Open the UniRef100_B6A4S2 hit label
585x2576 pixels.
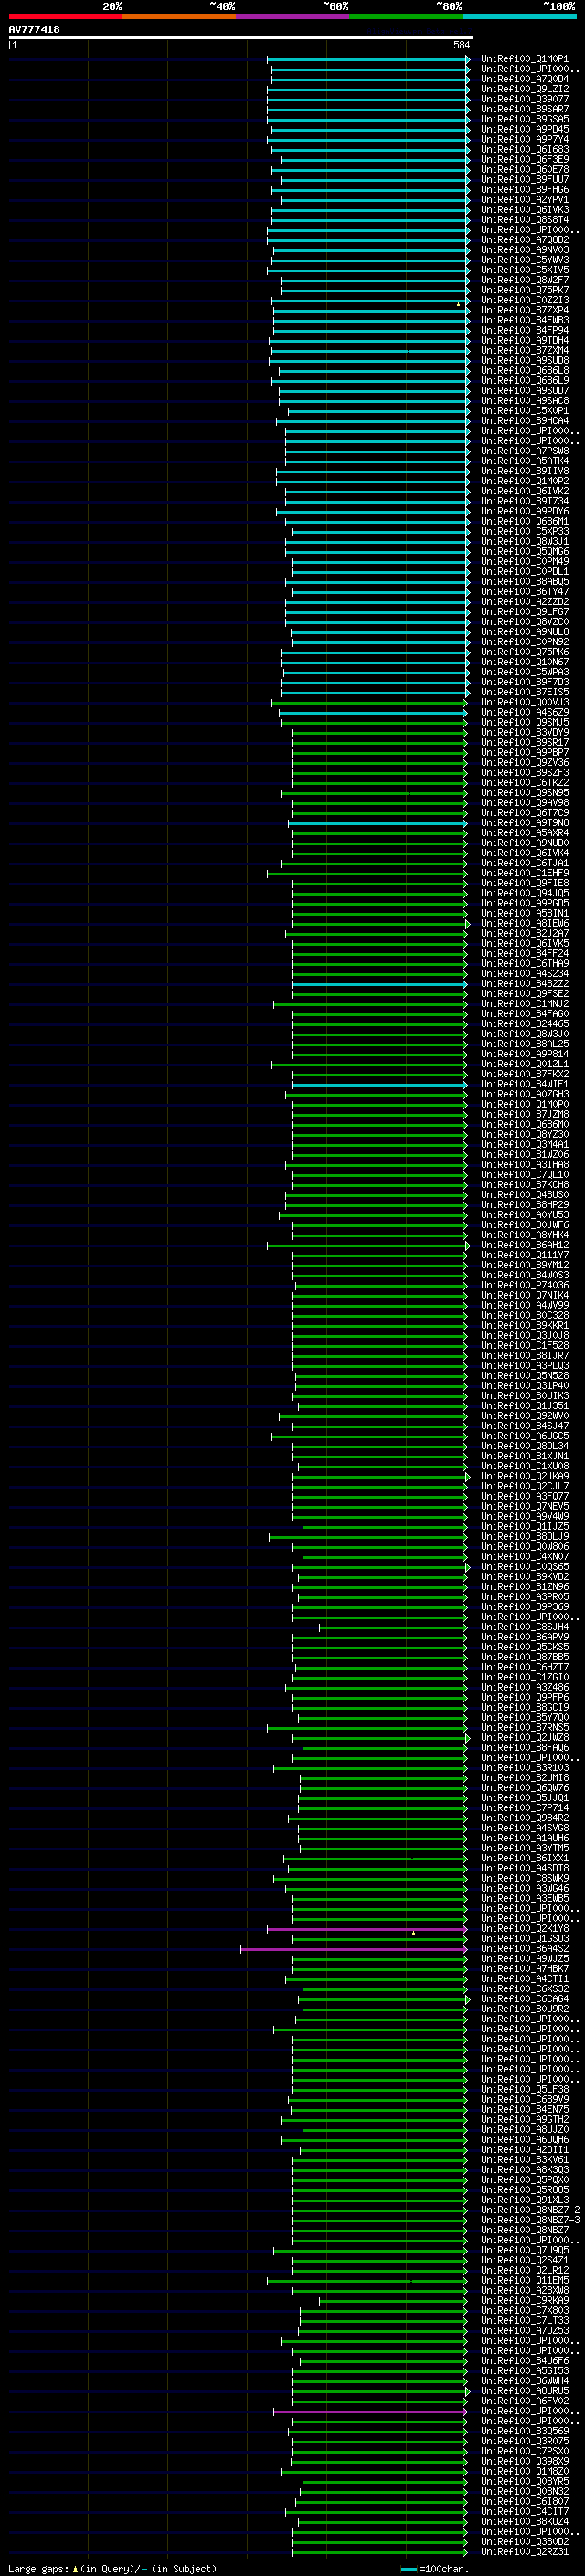tap(525, 1949)
